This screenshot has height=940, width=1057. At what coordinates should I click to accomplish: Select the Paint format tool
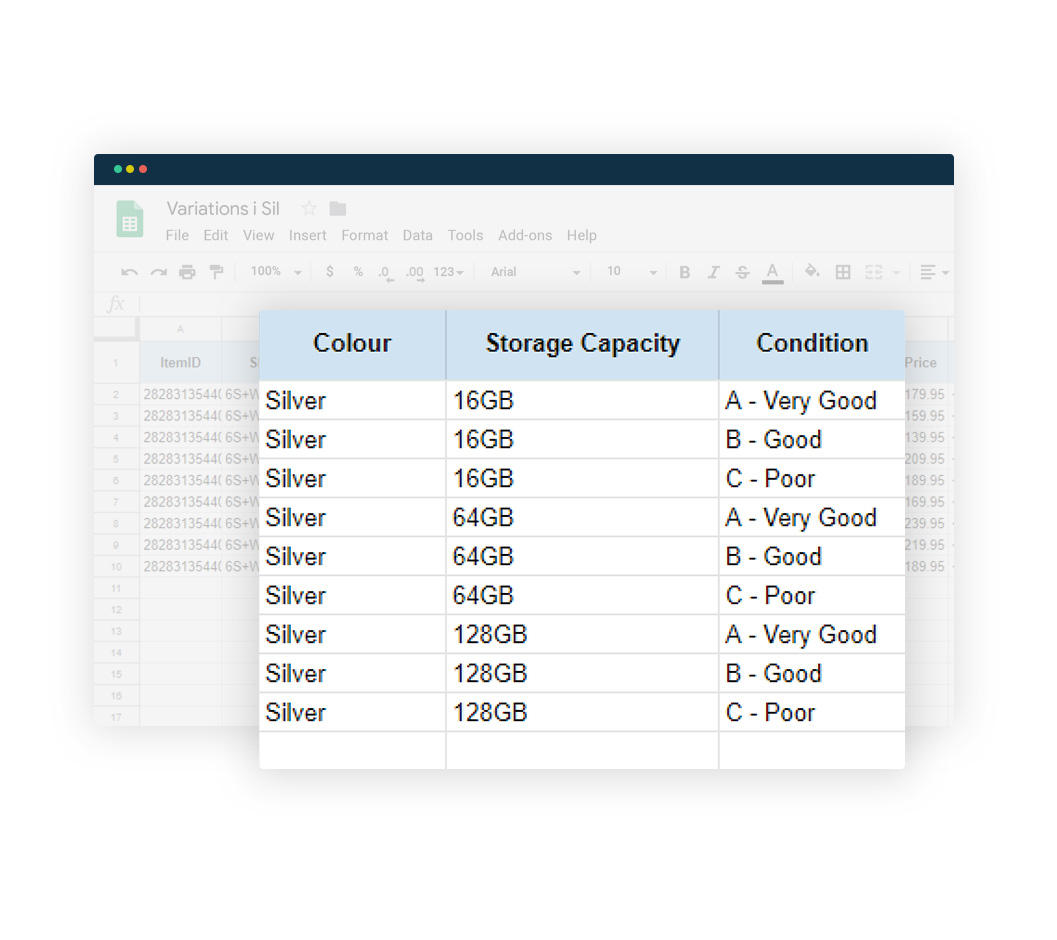click(217, 271)
